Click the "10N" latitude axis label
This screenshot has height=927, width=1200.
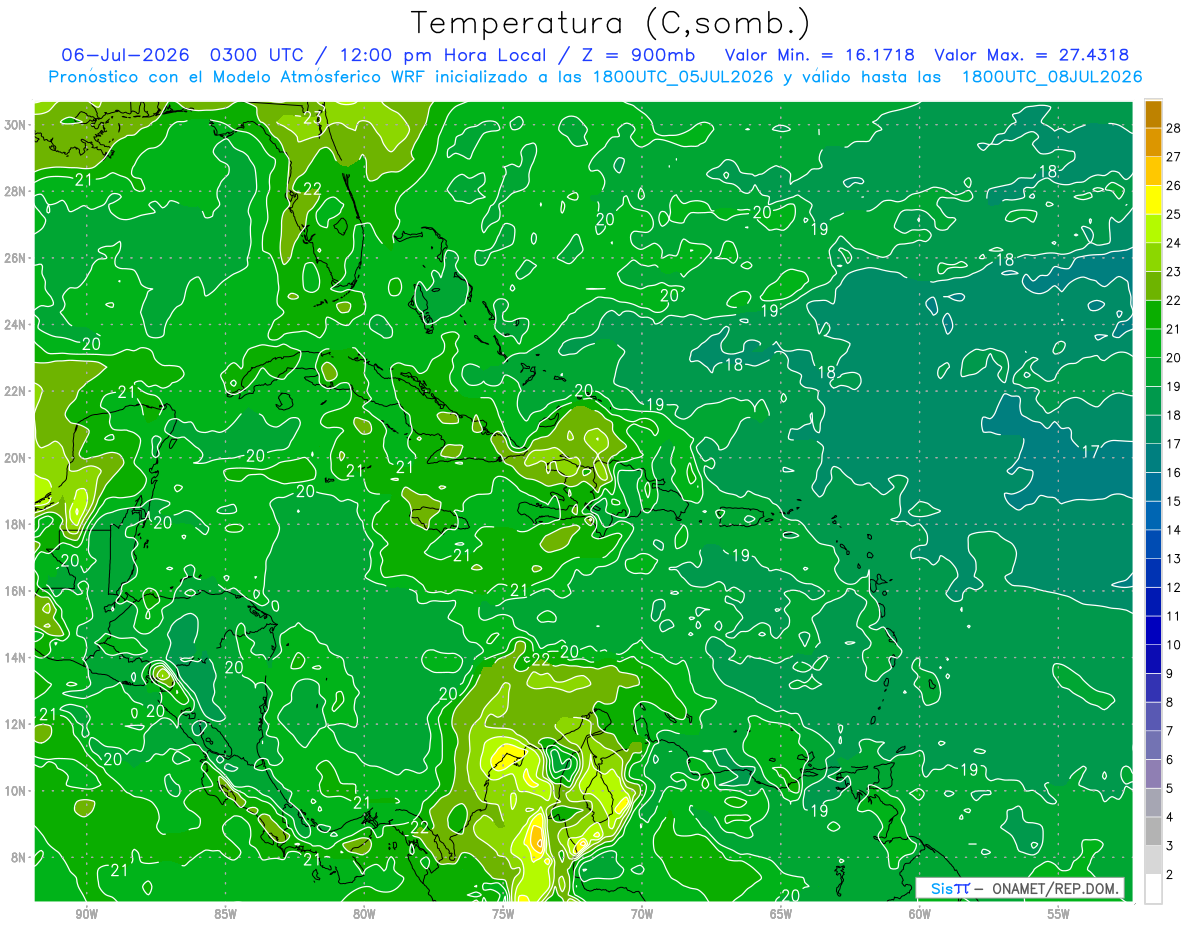tap(15, 791)
